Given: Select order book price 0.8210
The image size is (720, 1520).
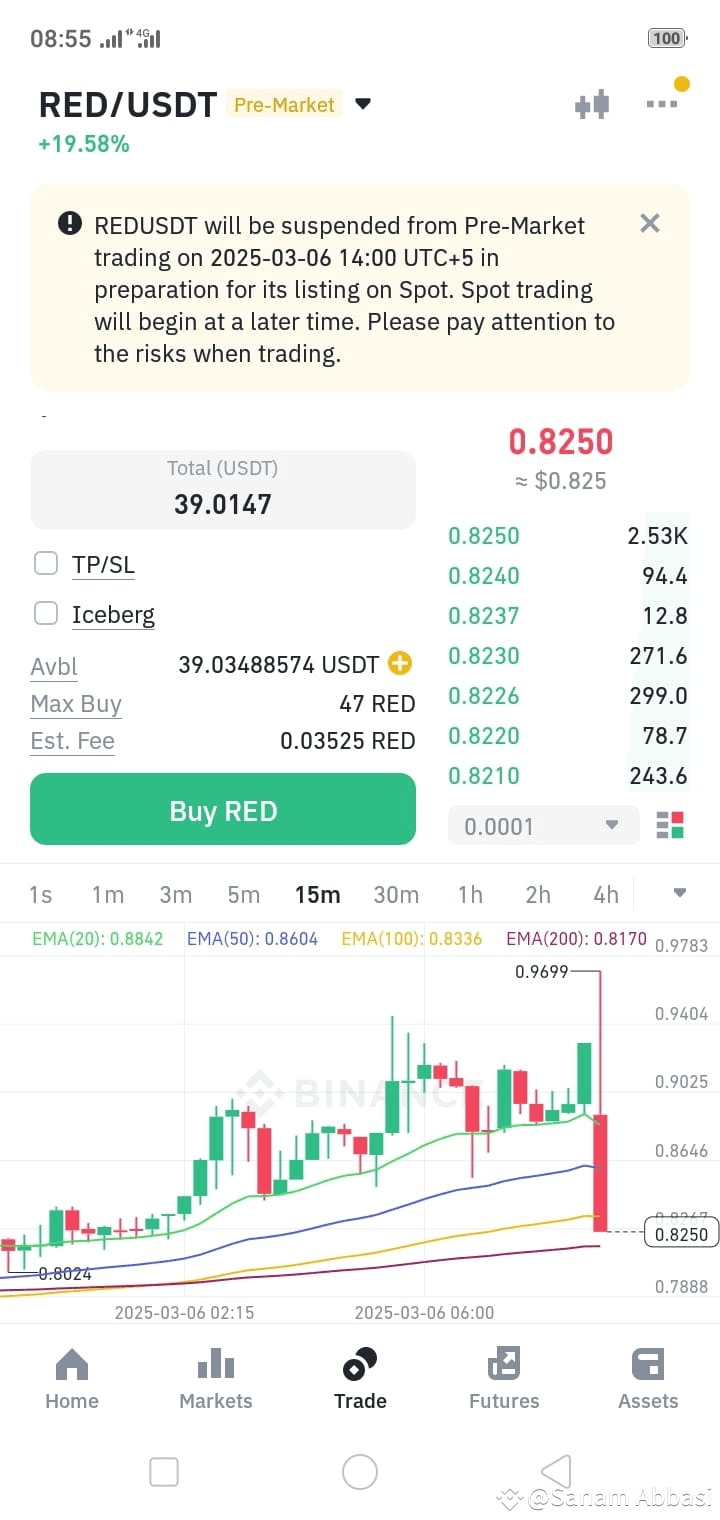Looking at the screenshot, I should pos(484,776).
